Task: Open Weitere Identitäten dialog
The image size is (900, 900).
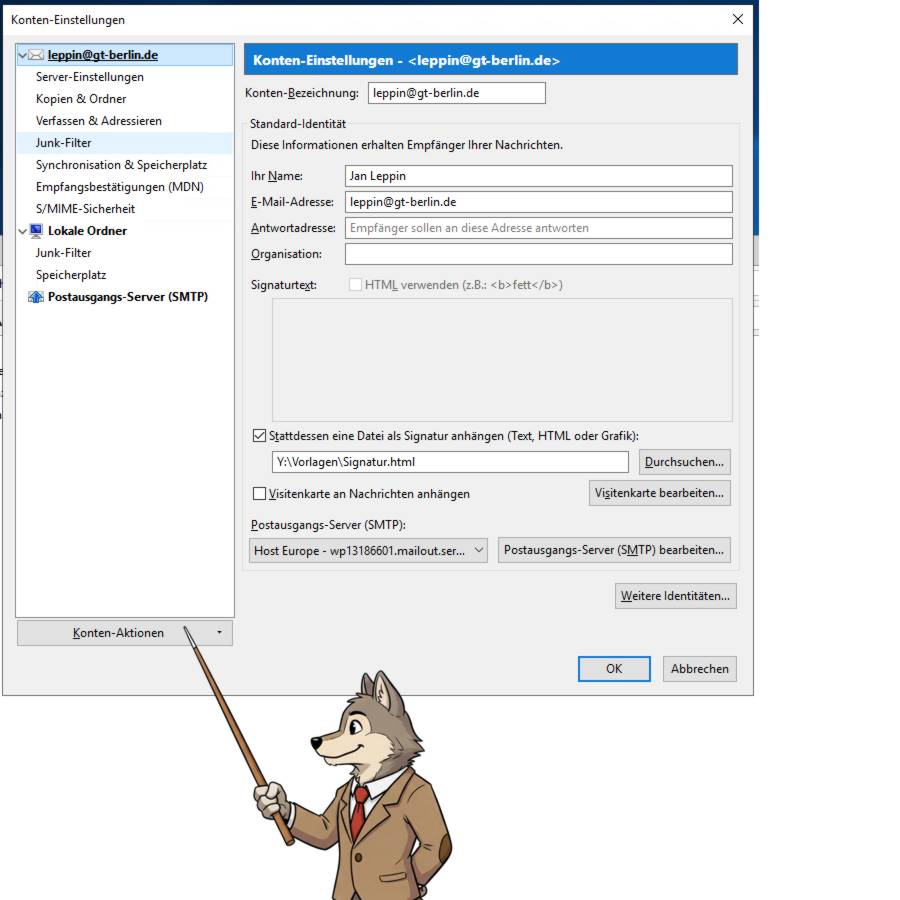Action: (x=676, y=596)
